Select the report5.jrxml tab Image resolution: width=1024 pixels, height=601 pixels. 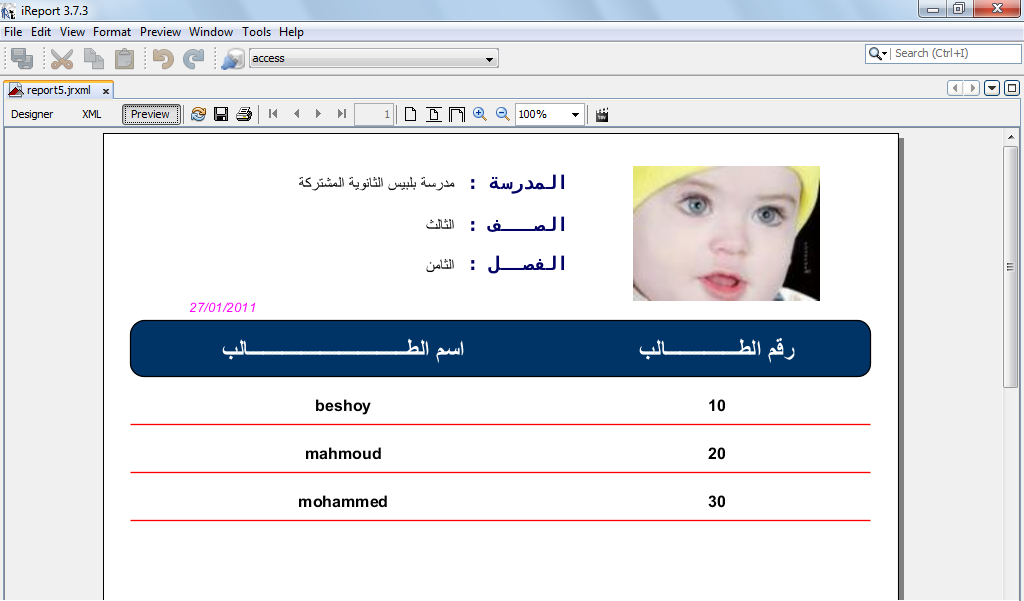(58, 90)
